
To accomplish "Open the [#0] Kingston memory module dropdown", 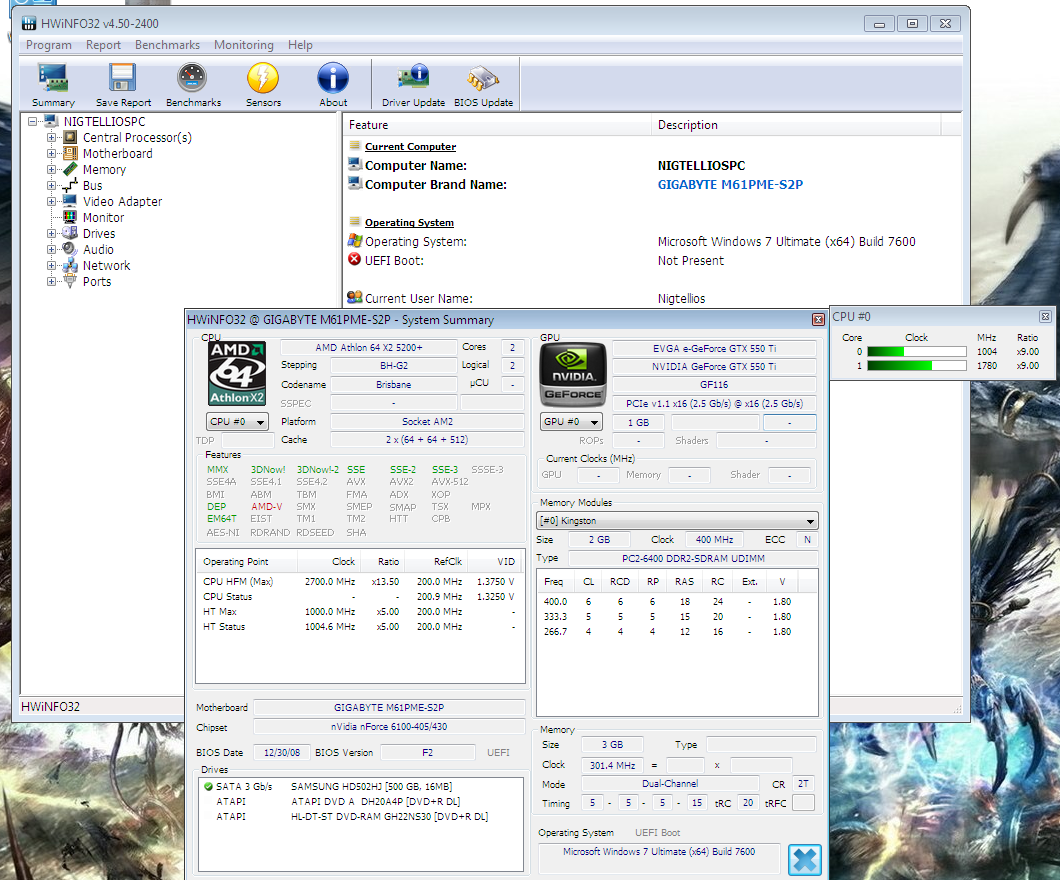I will 677,520.
